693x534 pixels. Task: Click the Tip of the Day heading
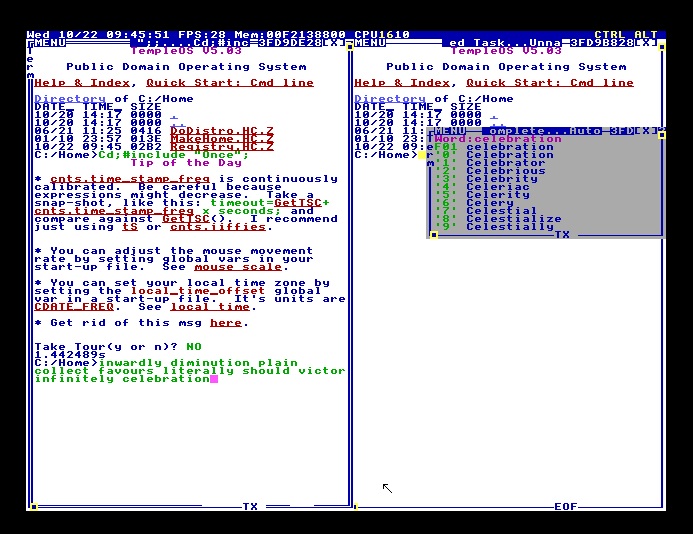(186, 163)
